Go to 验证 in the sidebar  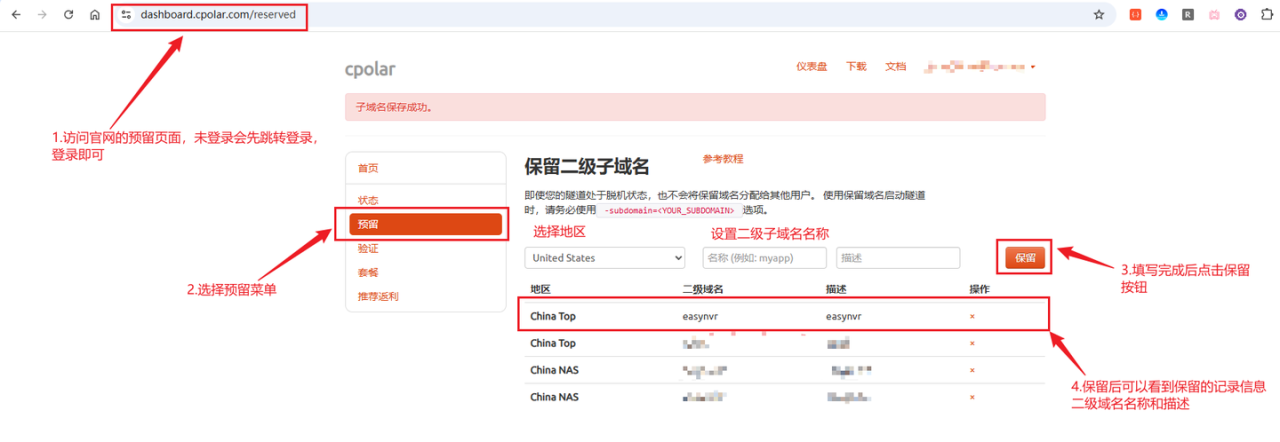(368, 248)
